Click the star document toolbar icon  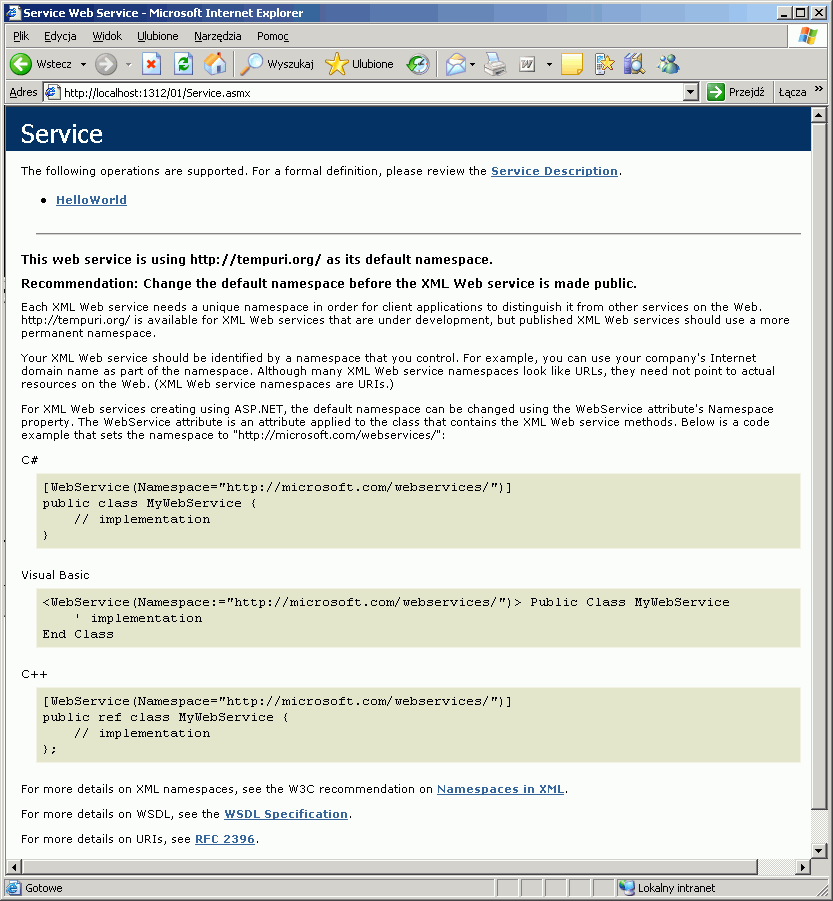[x=604, y=64]
